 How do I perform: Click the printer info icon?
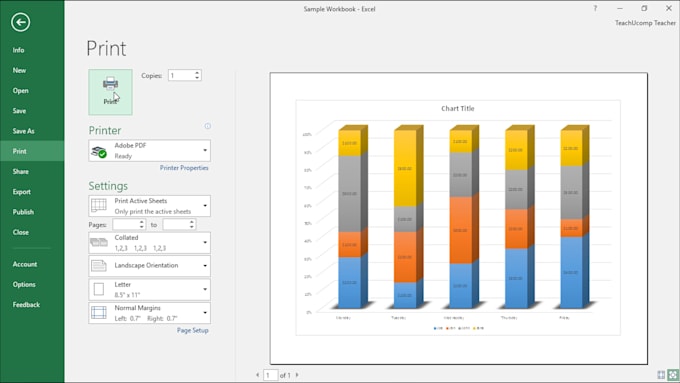click(208, 126)
